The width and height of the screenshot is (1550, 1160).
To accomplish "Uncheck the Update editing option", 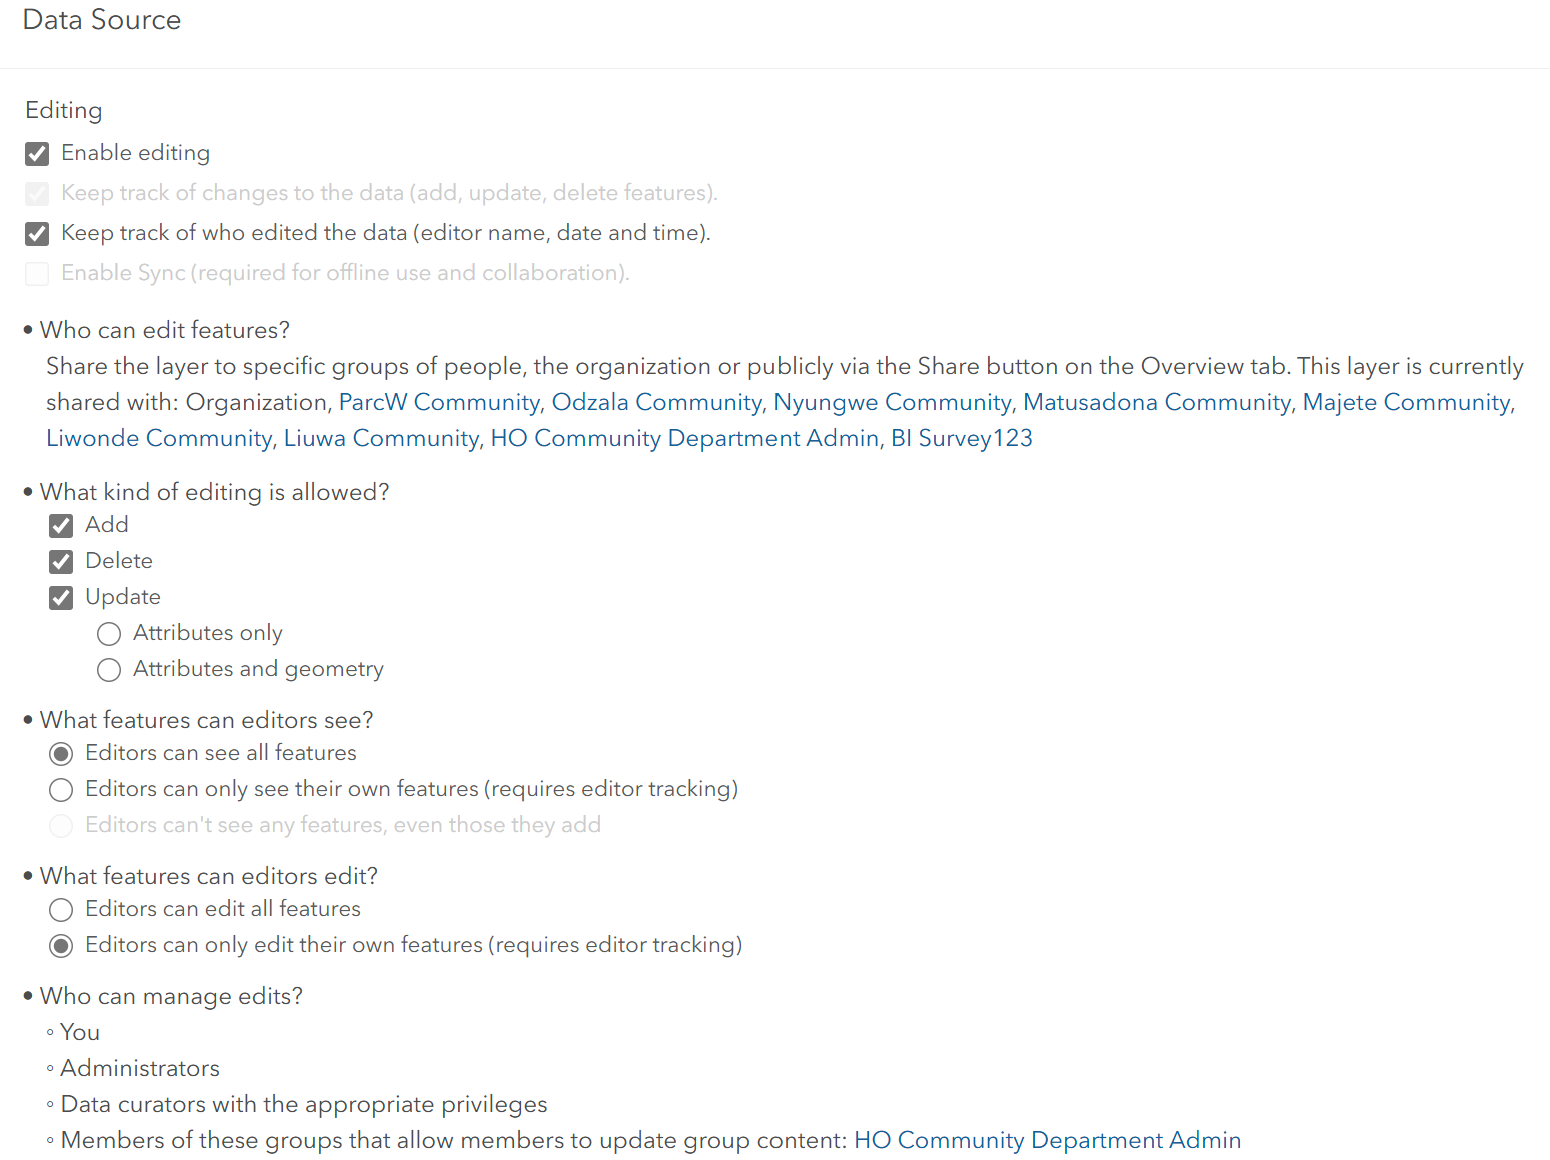I will point(61,597).
